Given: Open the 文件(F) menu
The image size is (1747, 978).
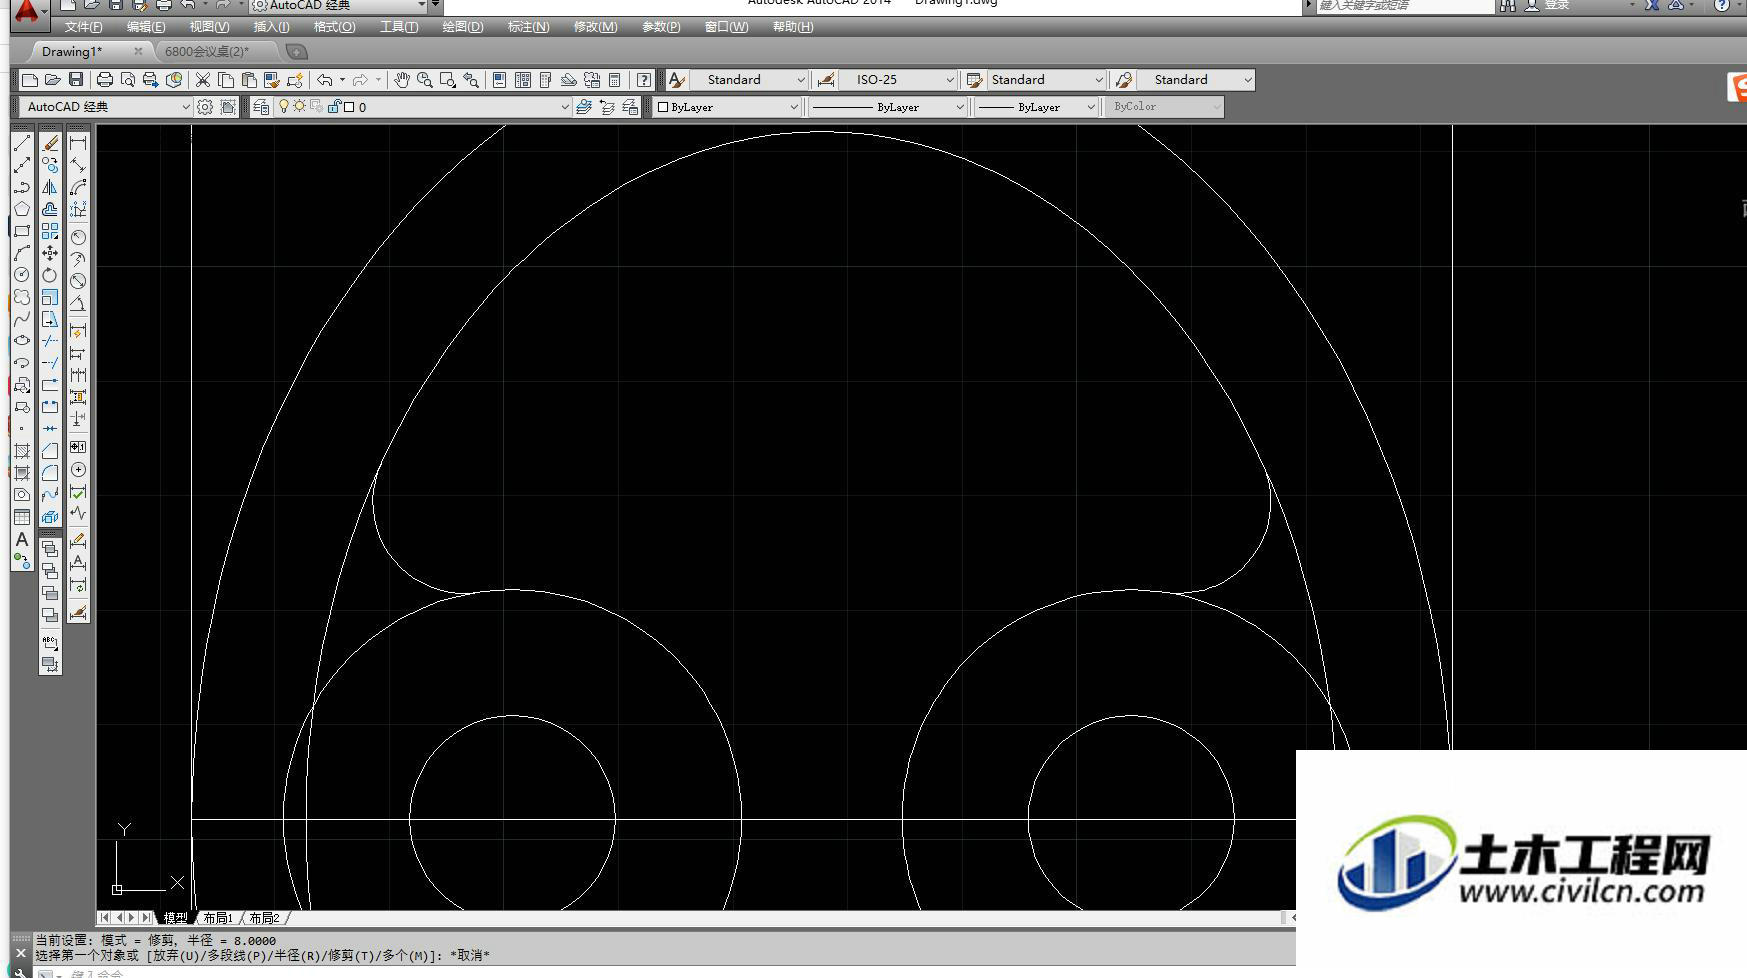Looking at the screenshot, I should coord(83,27).
